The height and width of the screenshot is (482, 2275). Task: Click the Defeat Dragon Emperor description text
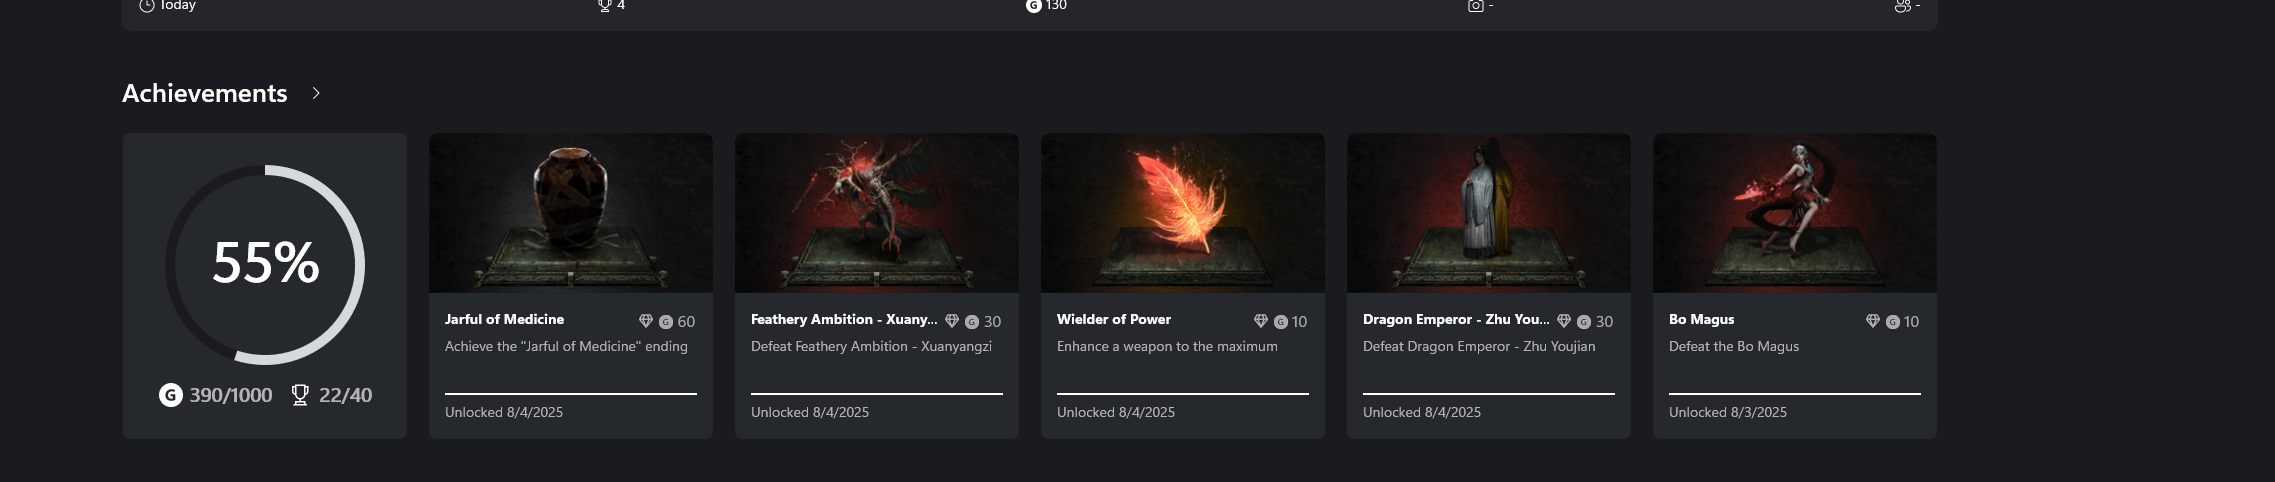pos(1479,346)
